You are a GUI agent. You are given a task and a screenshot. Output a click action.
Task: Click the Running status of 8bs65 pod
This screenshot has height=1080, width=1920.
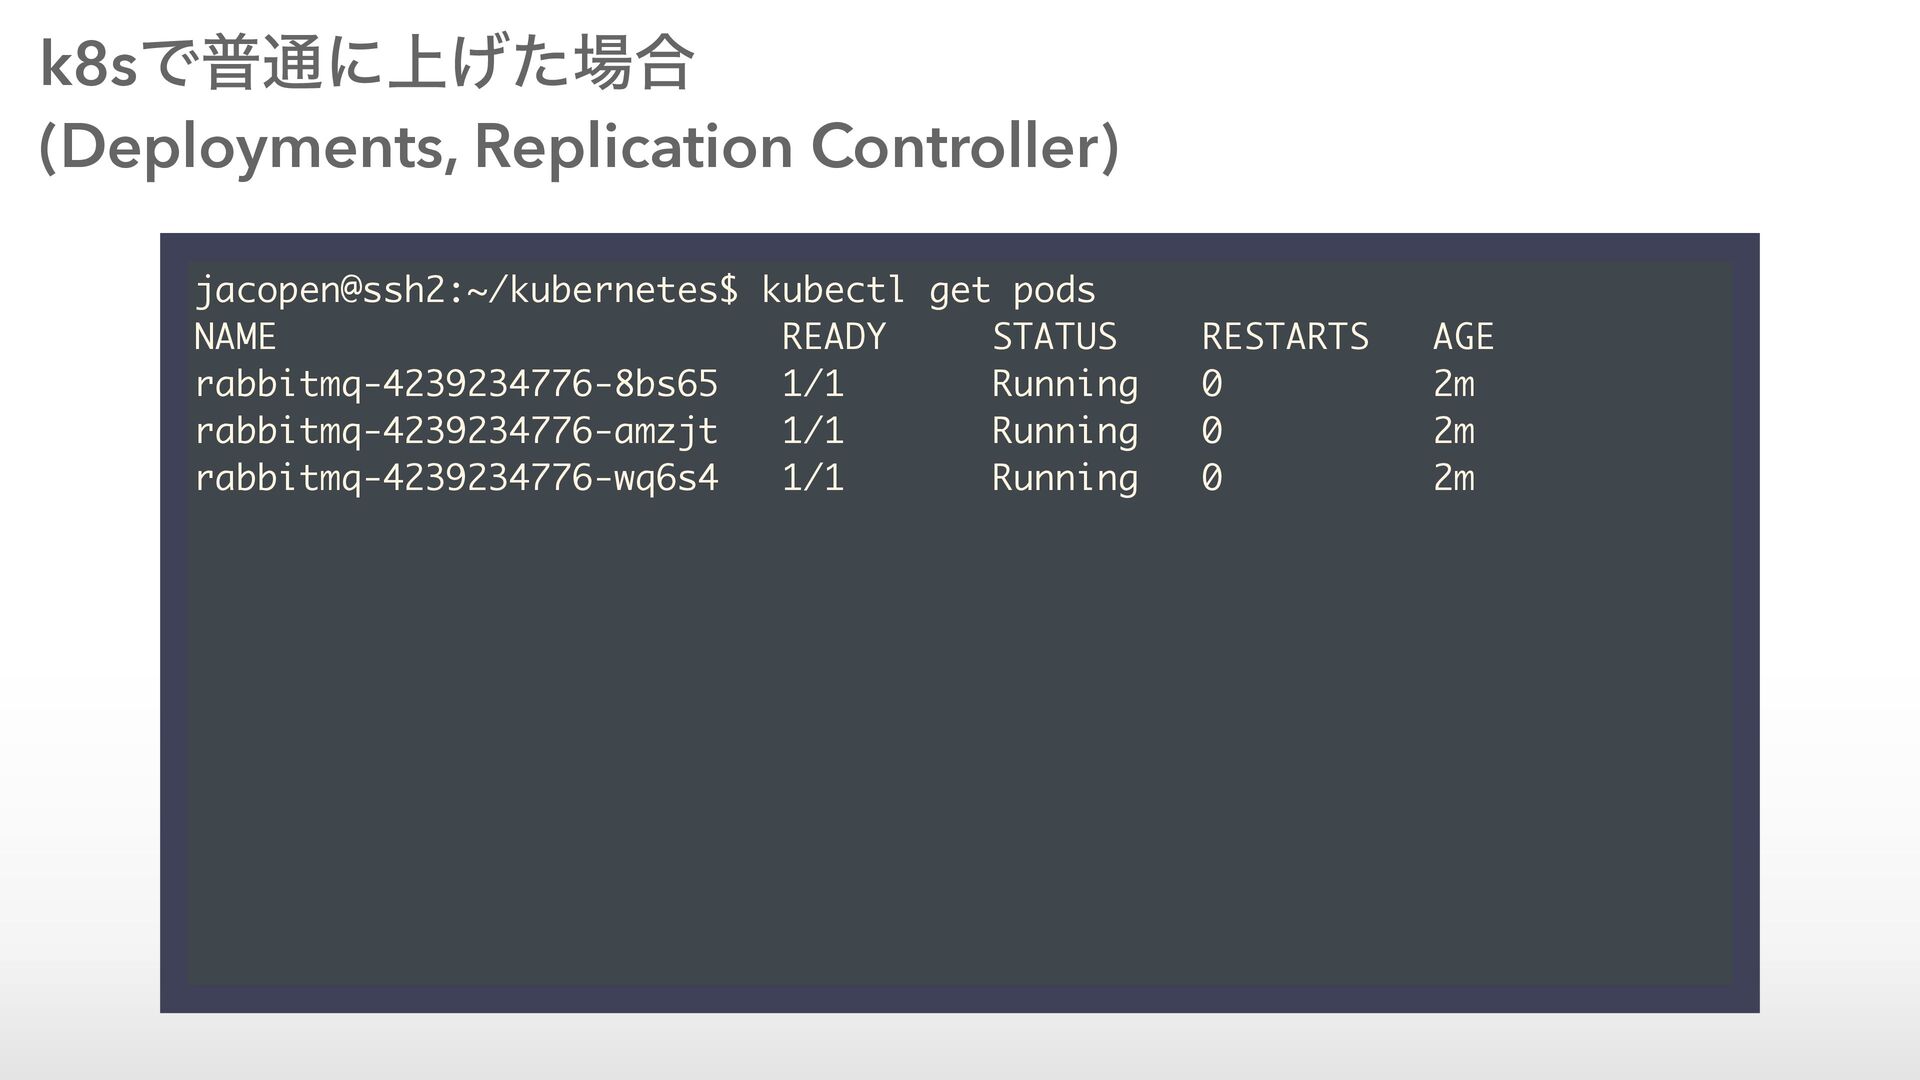click(1065, 384)
